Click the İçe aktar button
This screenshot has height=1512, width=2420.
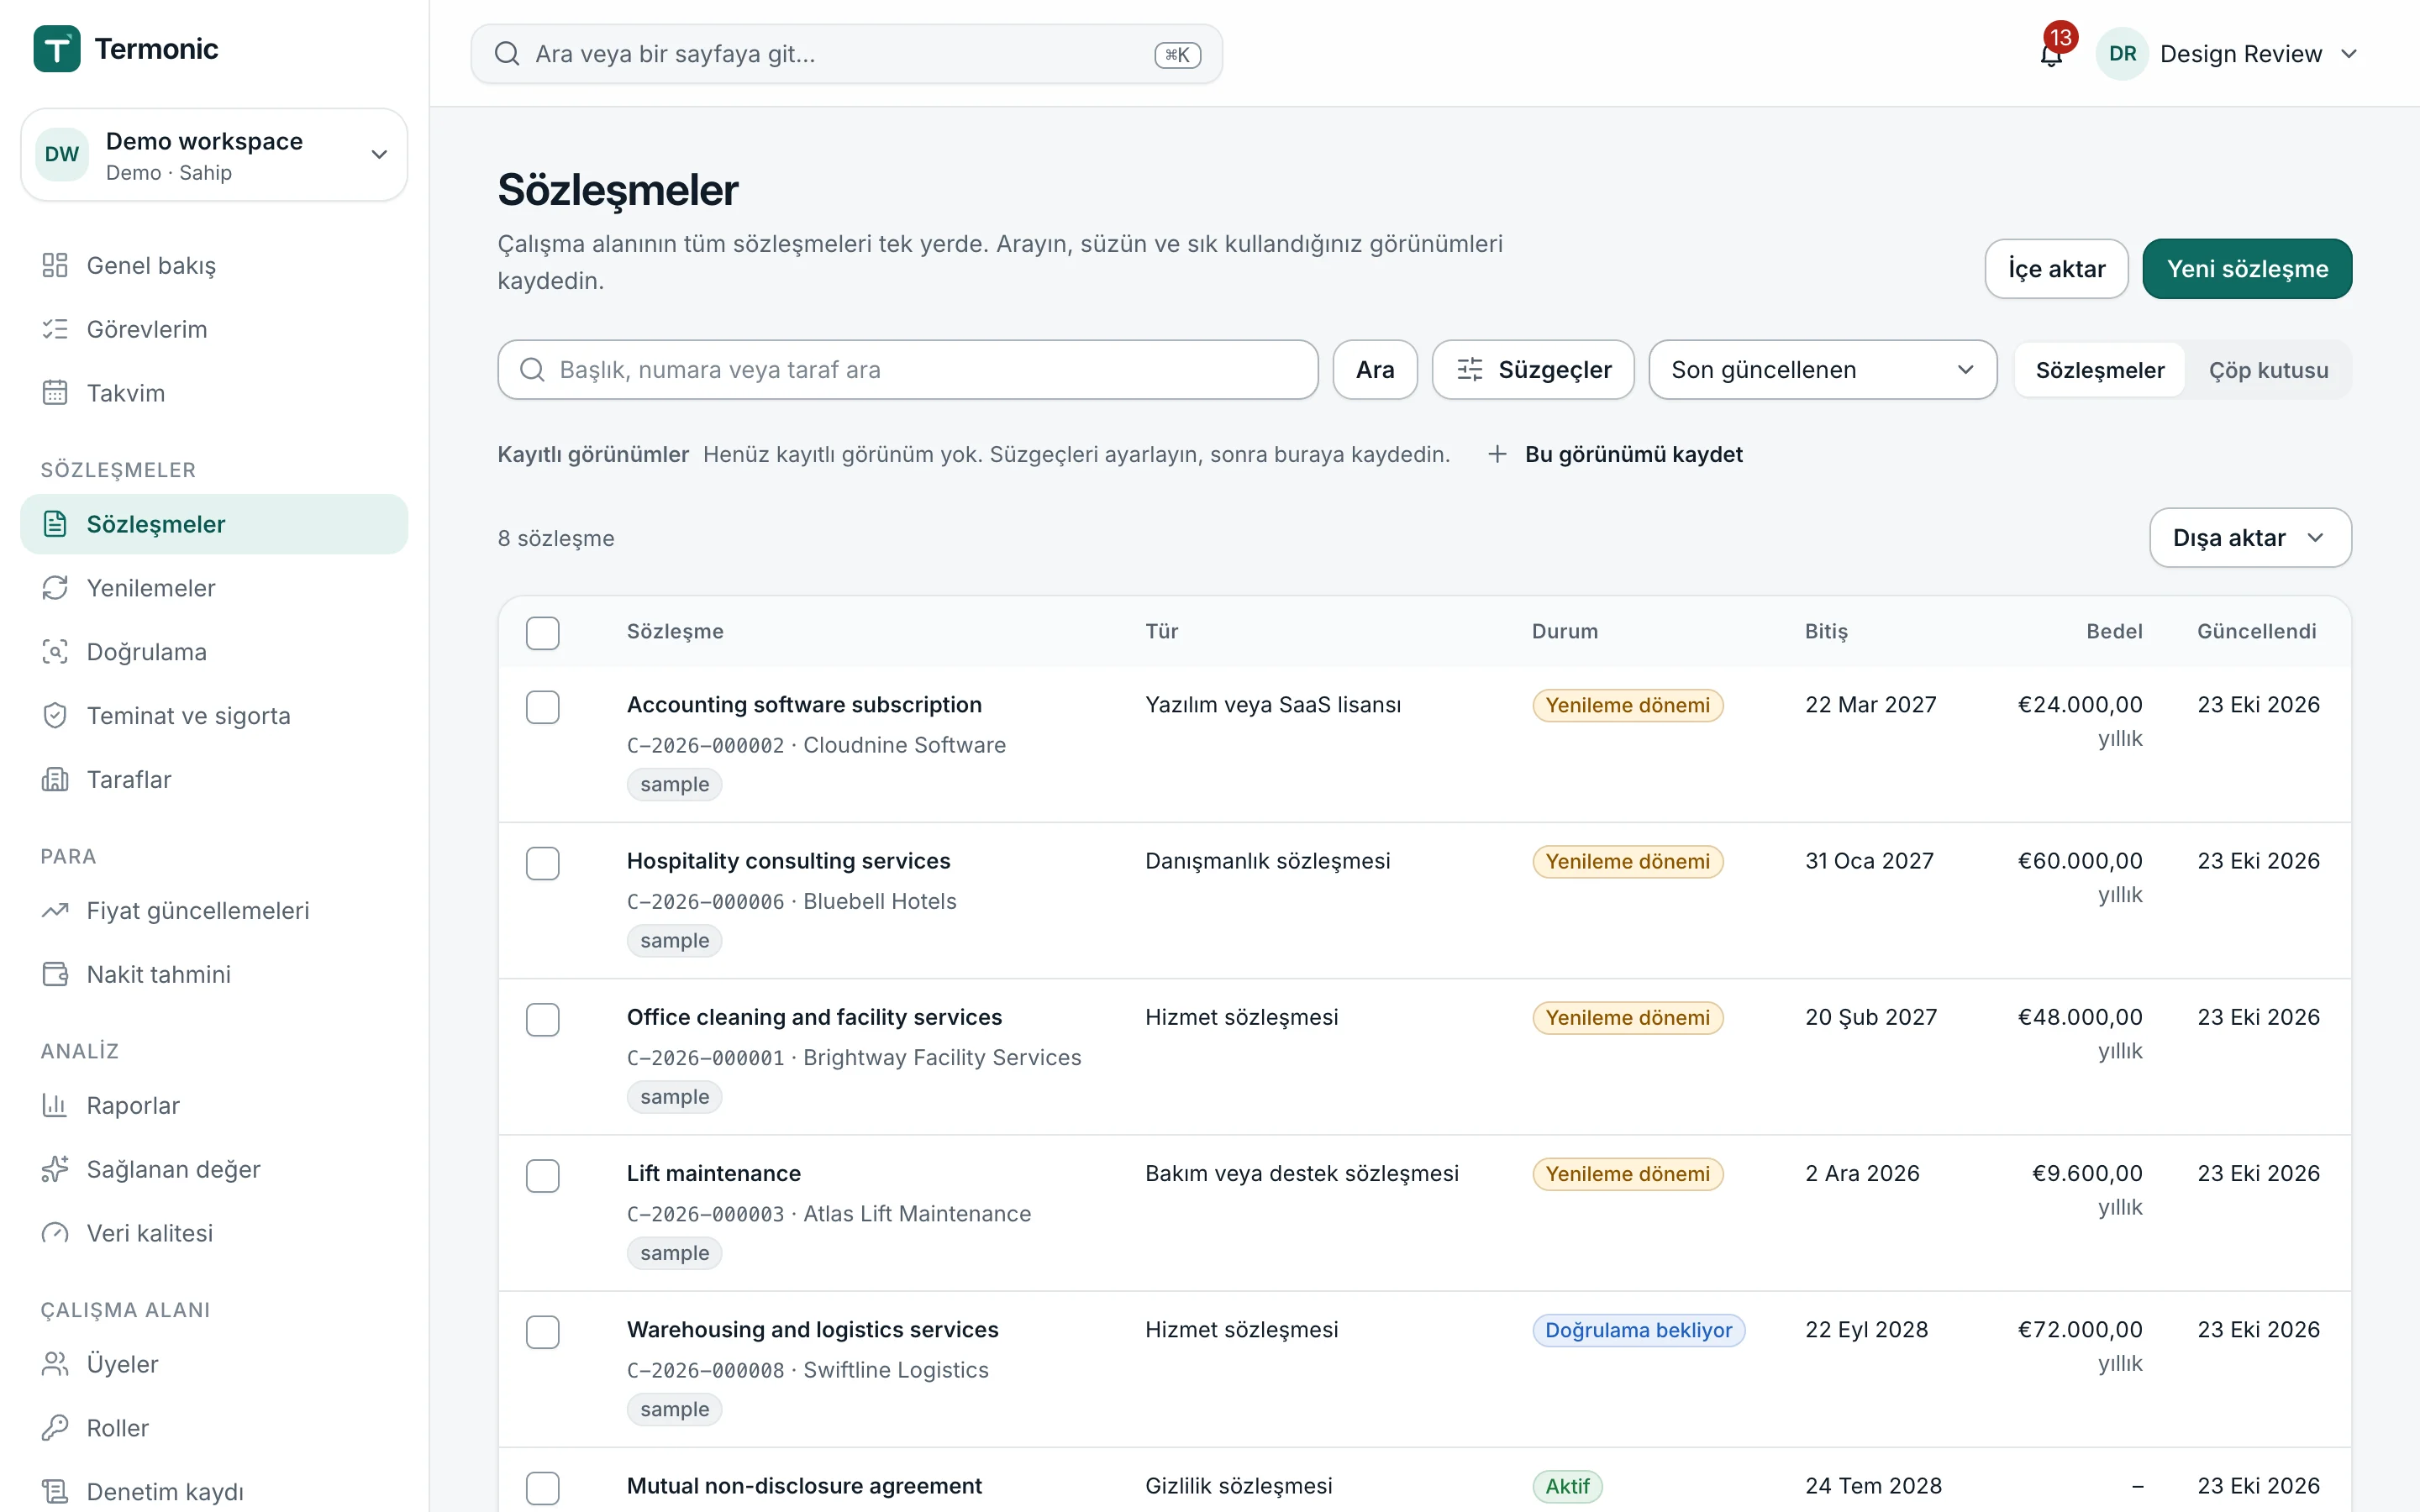tap(2056, 269)
